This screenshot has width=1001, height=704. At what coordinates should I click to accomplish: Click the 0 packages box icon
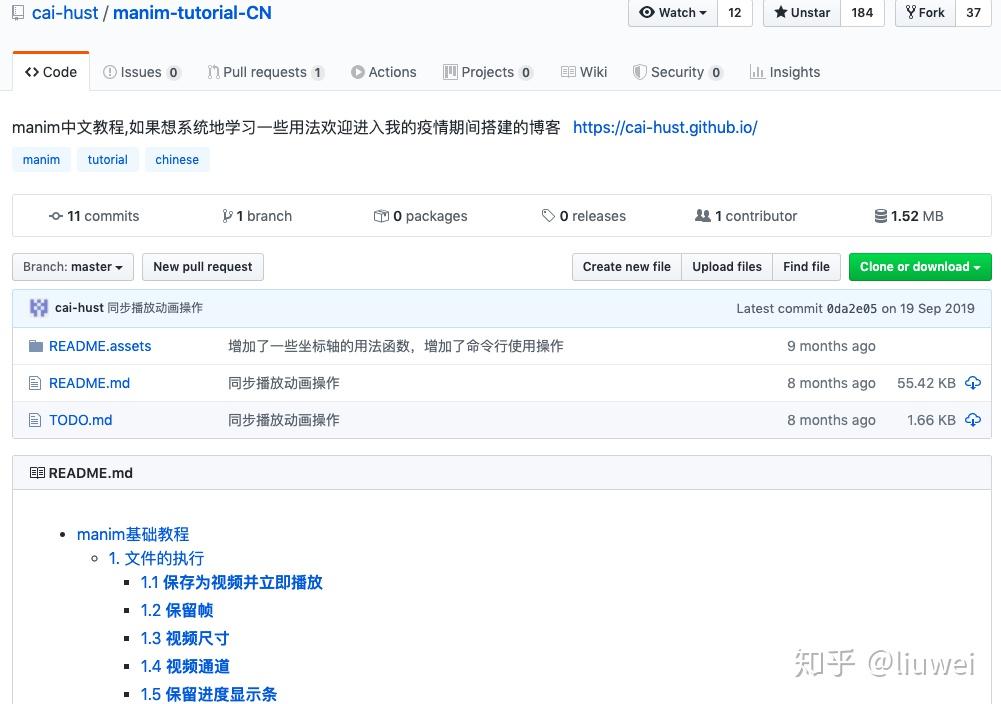pyautogui.click(x=381, y=216)
